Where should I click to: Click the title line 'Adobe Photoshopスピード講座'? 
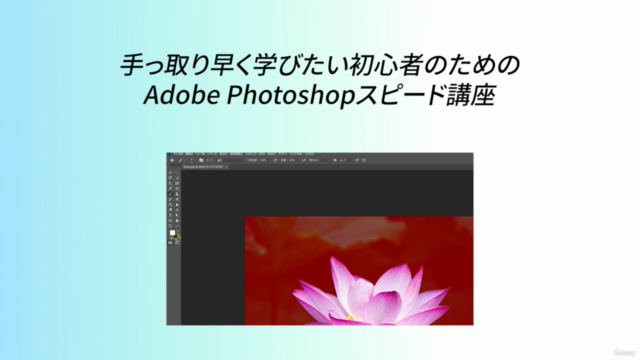320,95
